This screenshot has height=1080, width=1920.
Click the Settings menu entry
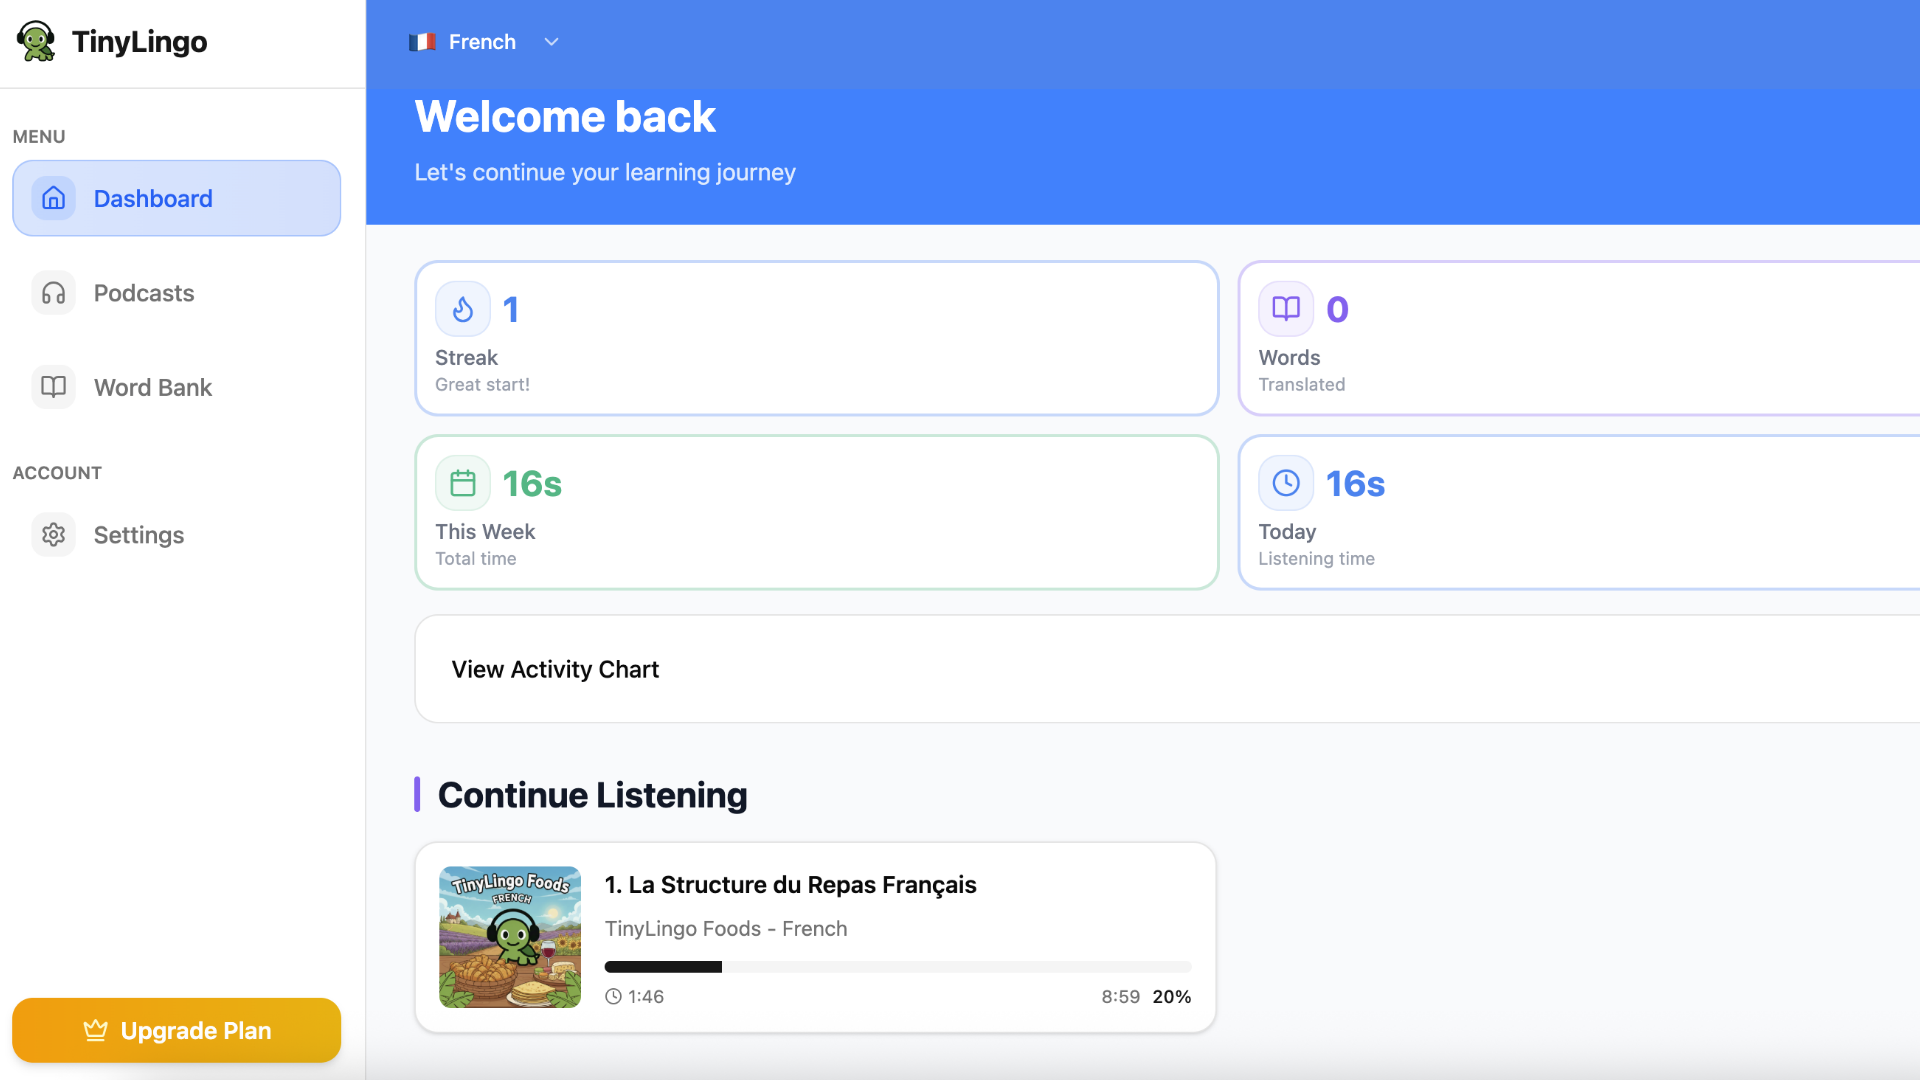139,534
